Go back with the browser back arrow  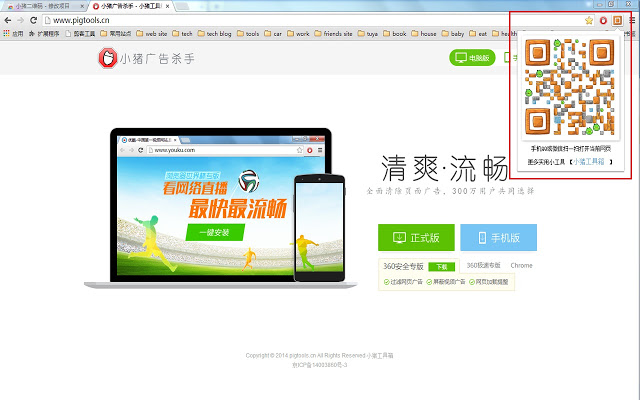coord(8,20)
